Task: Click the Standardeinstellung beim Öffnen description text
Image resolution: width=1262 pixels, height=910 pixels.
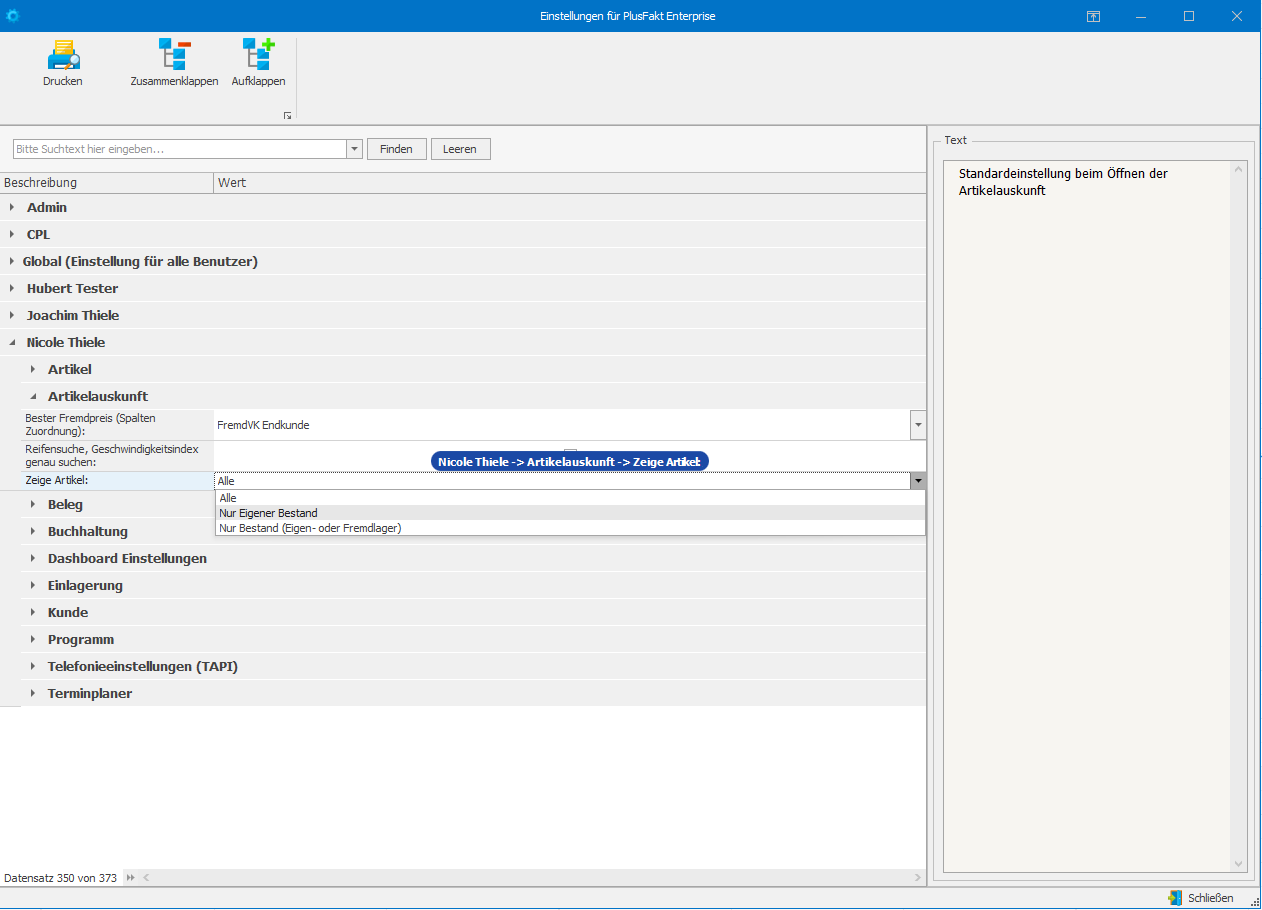Action: (1063, 182)
